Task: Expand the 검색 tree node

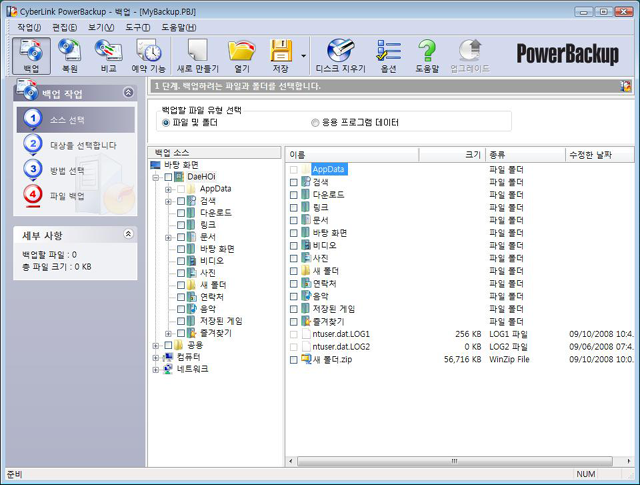Action: pos(168,201)
